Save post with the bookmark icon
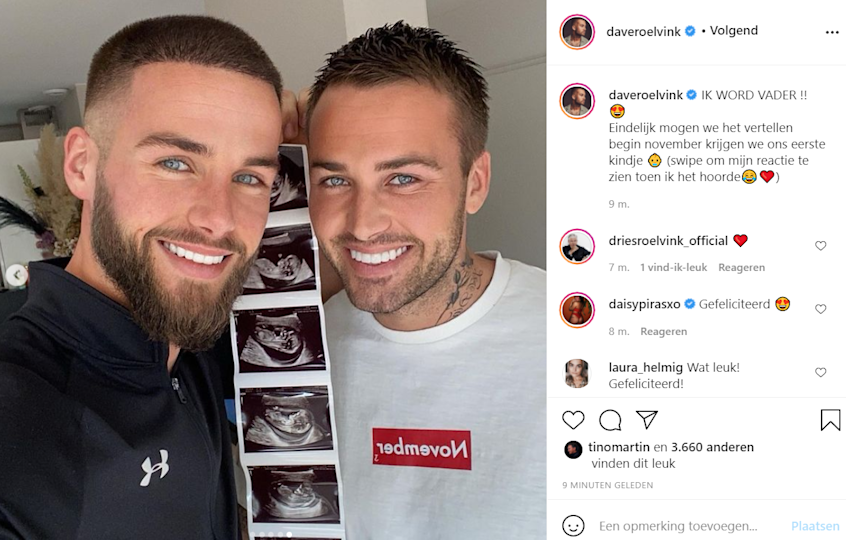846x540 pixels. point(830,420)
